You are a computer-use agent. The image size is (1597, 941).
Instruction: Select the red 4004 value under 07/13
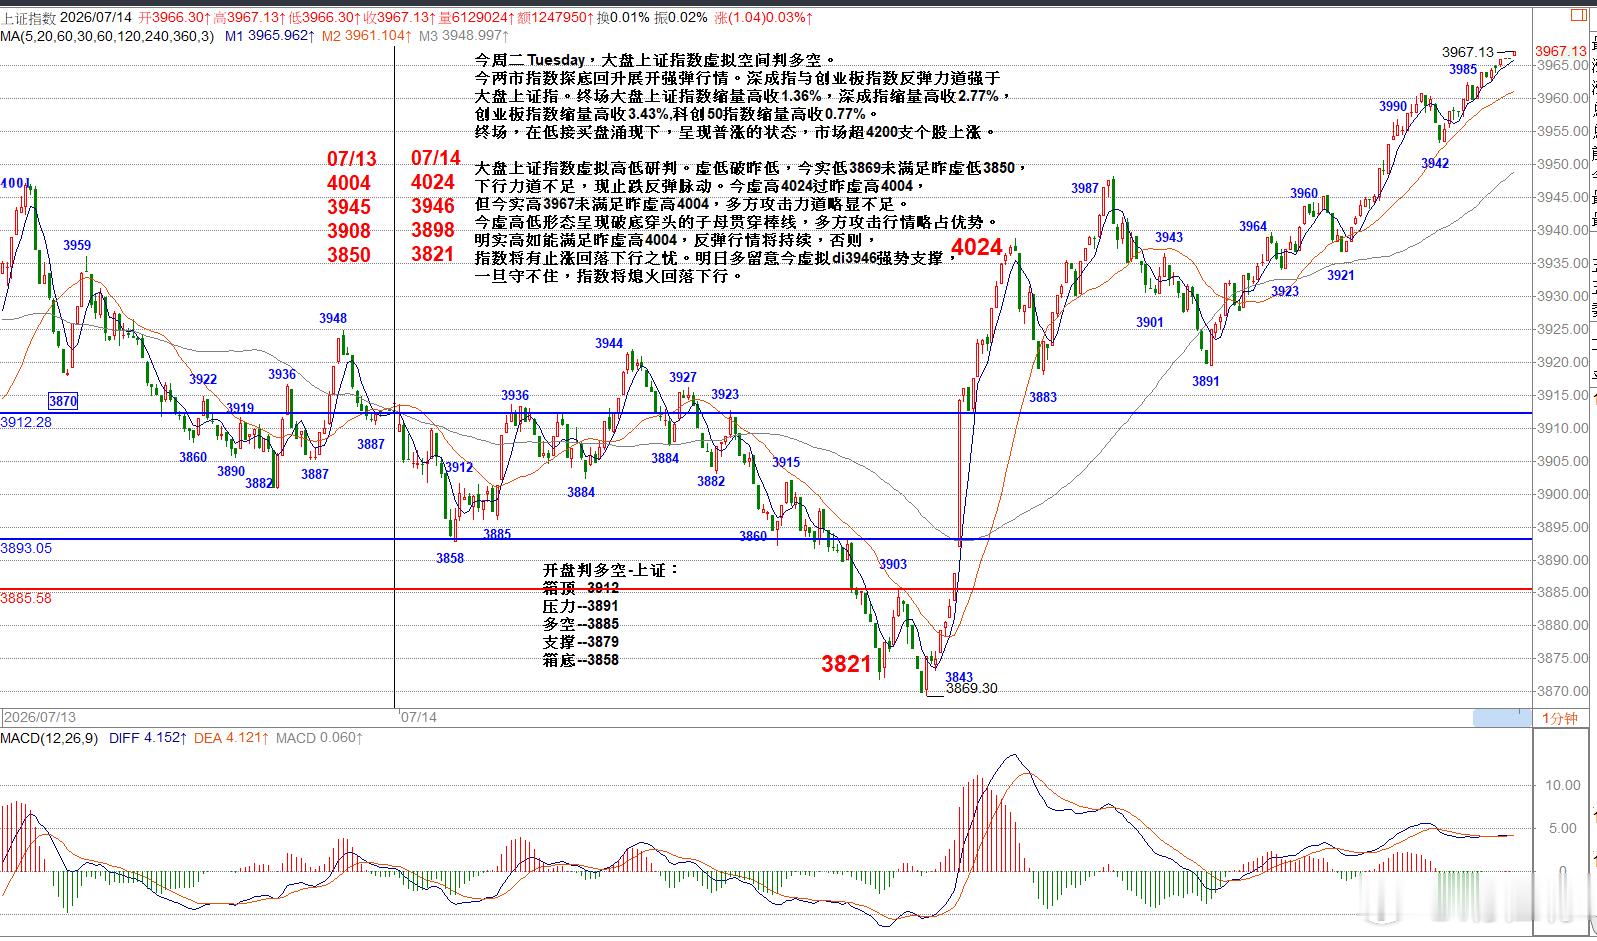tap(349, 183)
